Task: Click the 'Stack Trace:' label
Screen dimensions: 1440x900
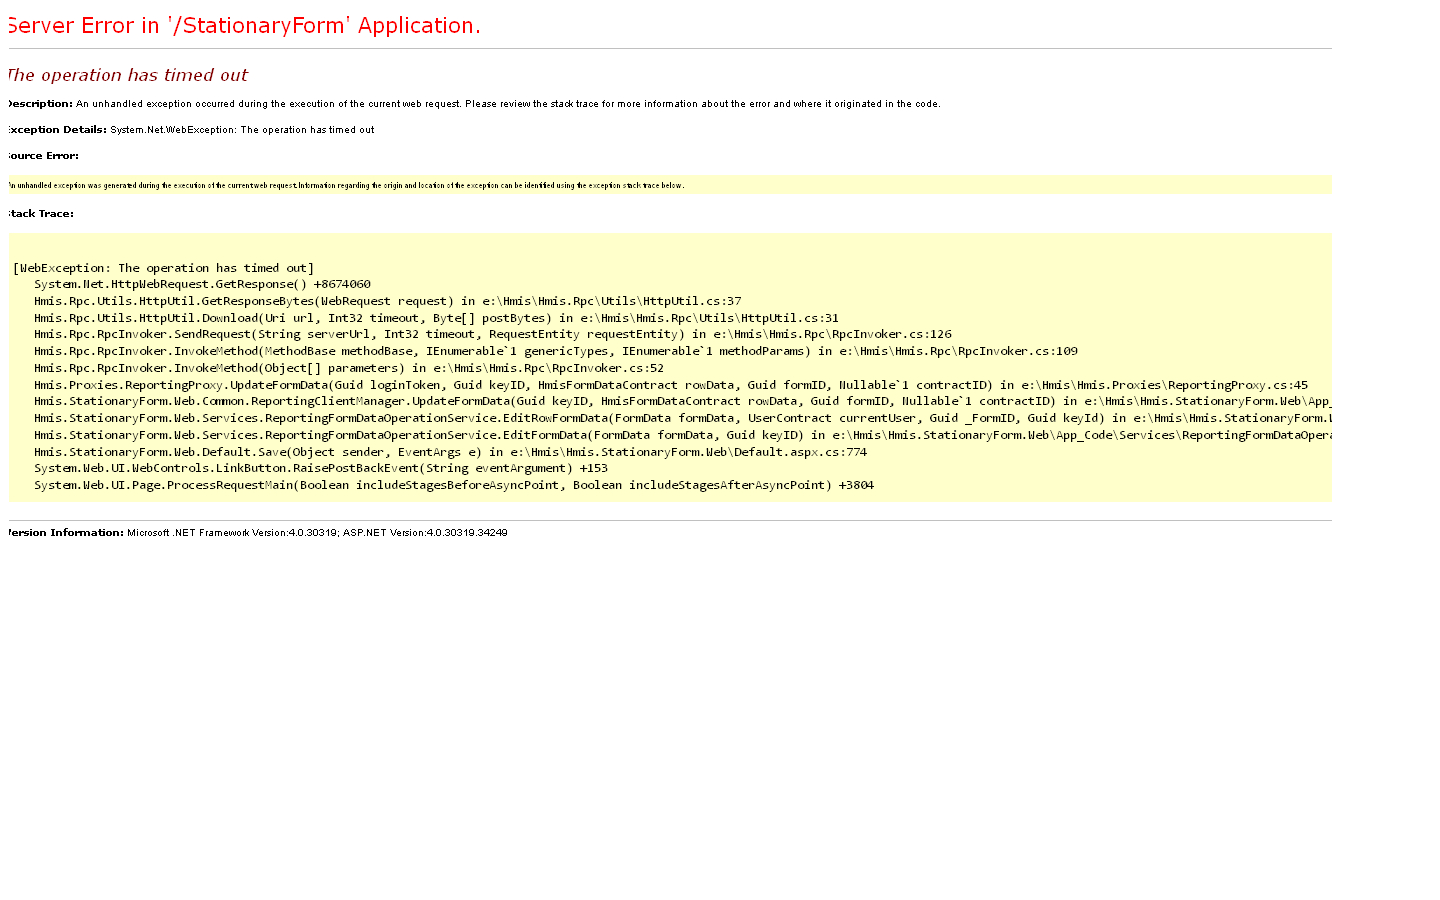Action: pos(41,214)
